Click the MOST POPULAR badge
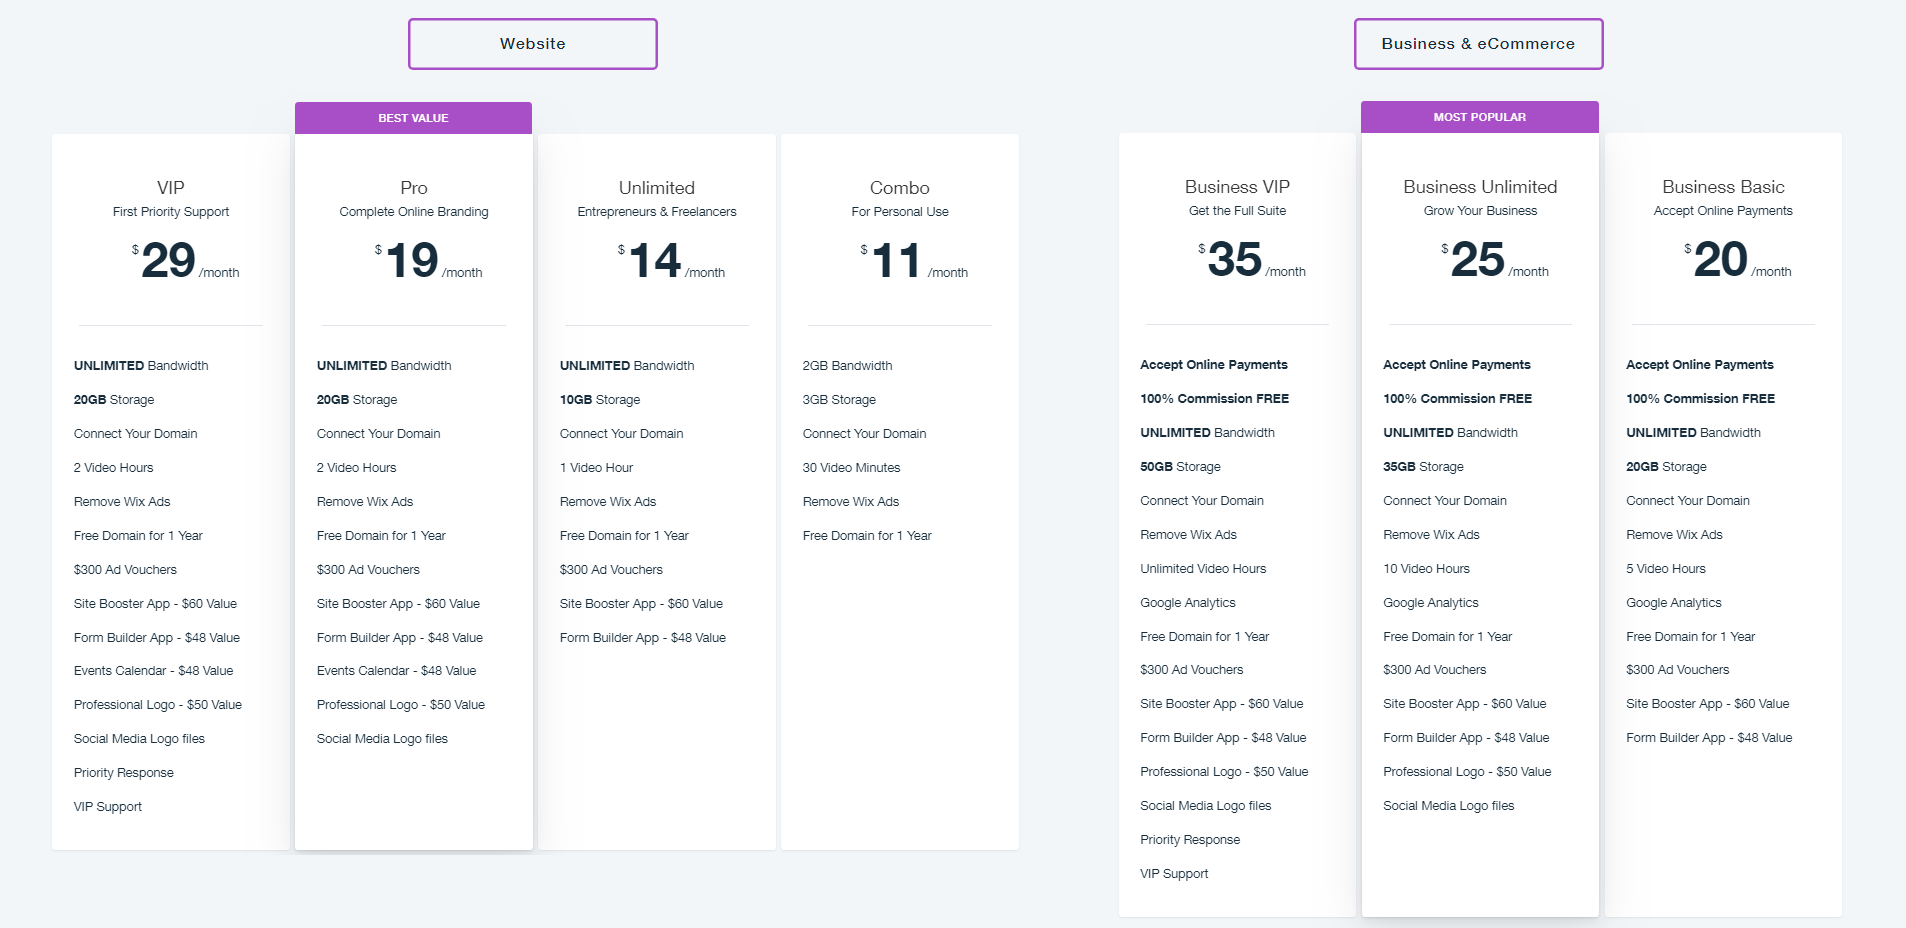Viewport: 1906px width, 928px height. (x=1479, y=116)
